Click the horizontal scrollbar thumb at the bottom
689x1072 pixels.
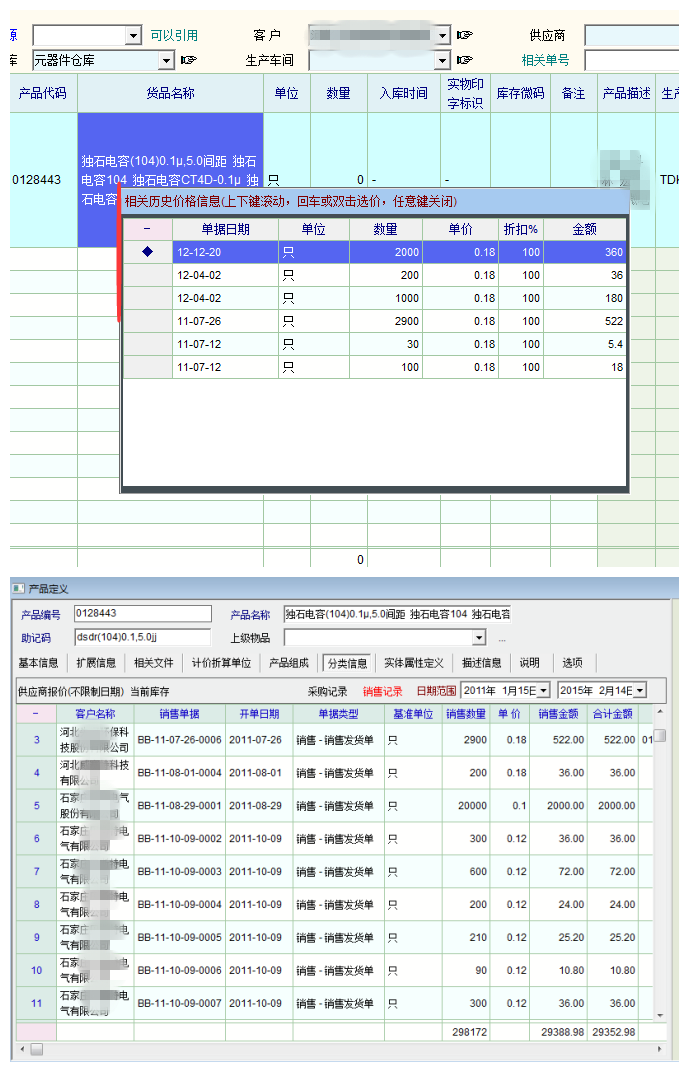[36, 1049]
